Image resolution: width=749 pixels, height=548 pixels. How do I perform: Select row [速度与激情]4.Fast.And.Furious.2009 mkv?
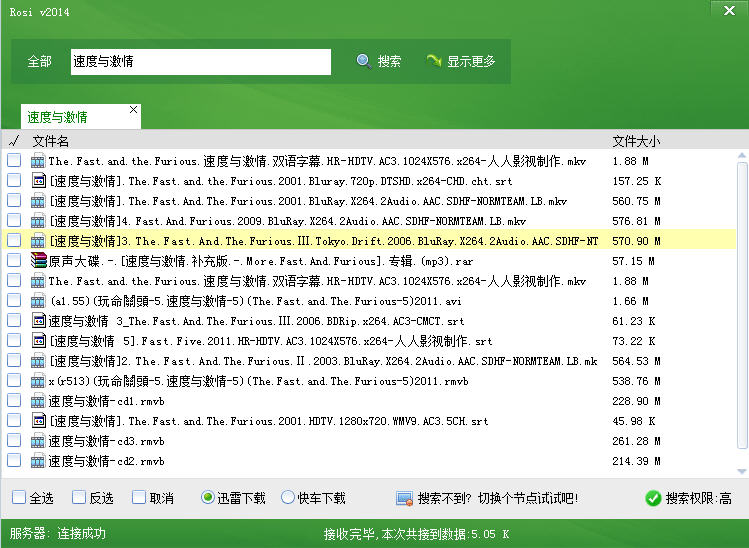point(368,221)
